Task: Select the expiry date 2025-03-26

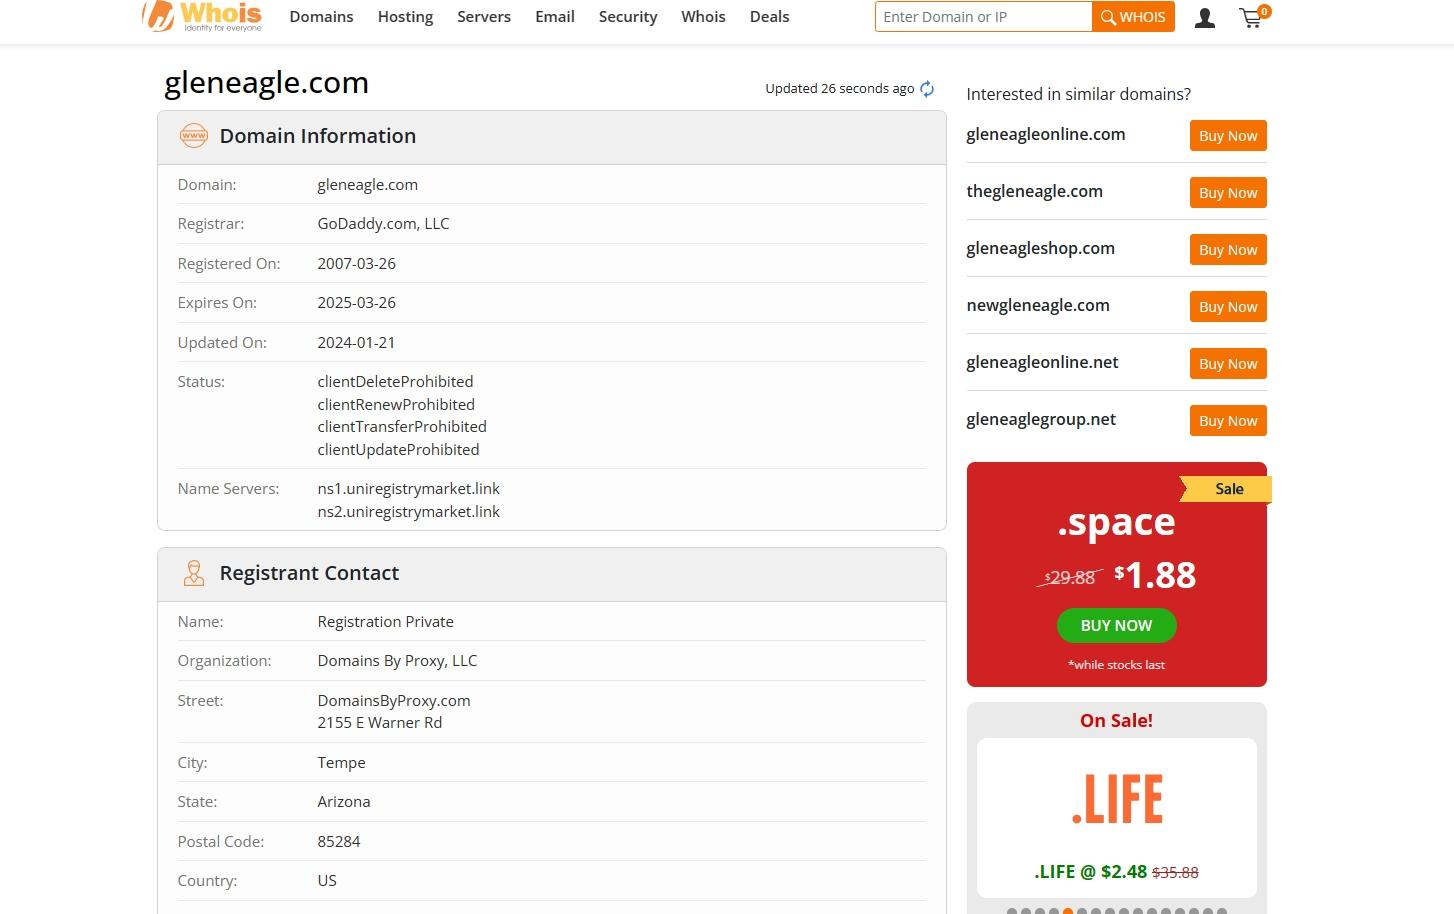Action: tap(356, 303)
